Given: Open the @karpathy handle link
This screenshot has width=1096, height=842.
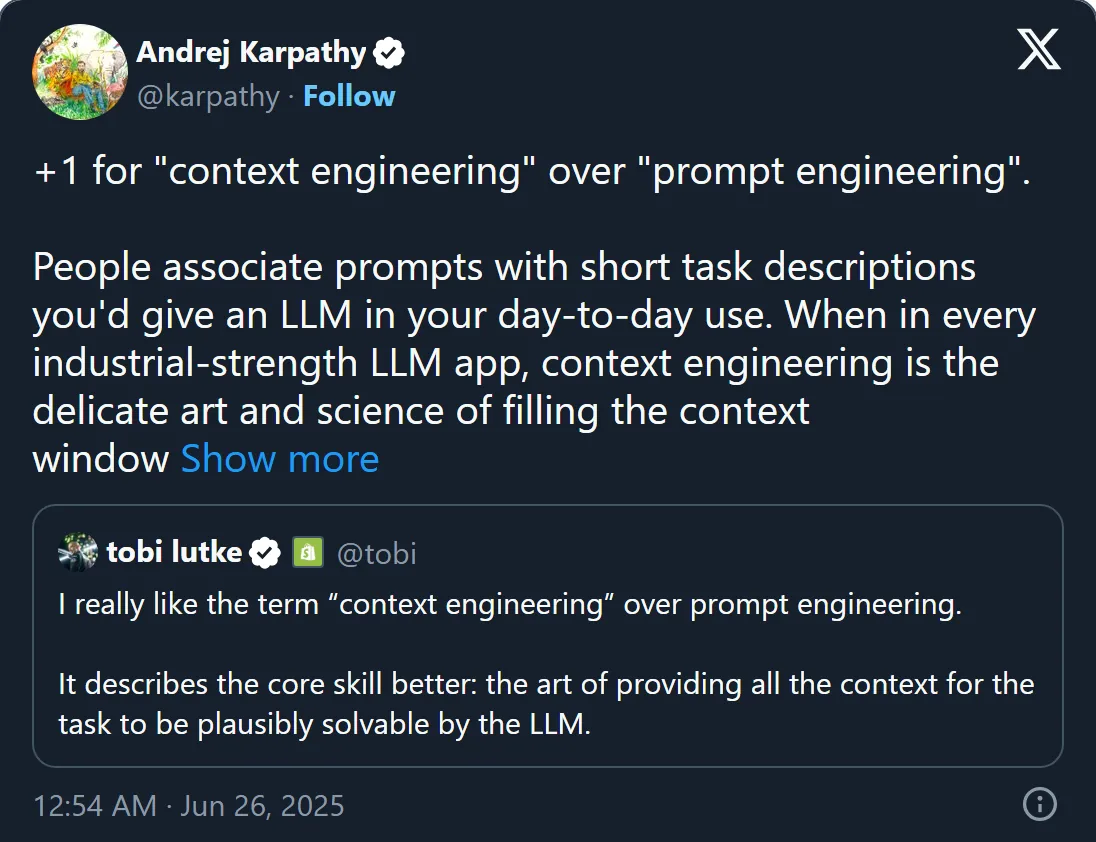Looking at the screenshot, I should 208,96.
